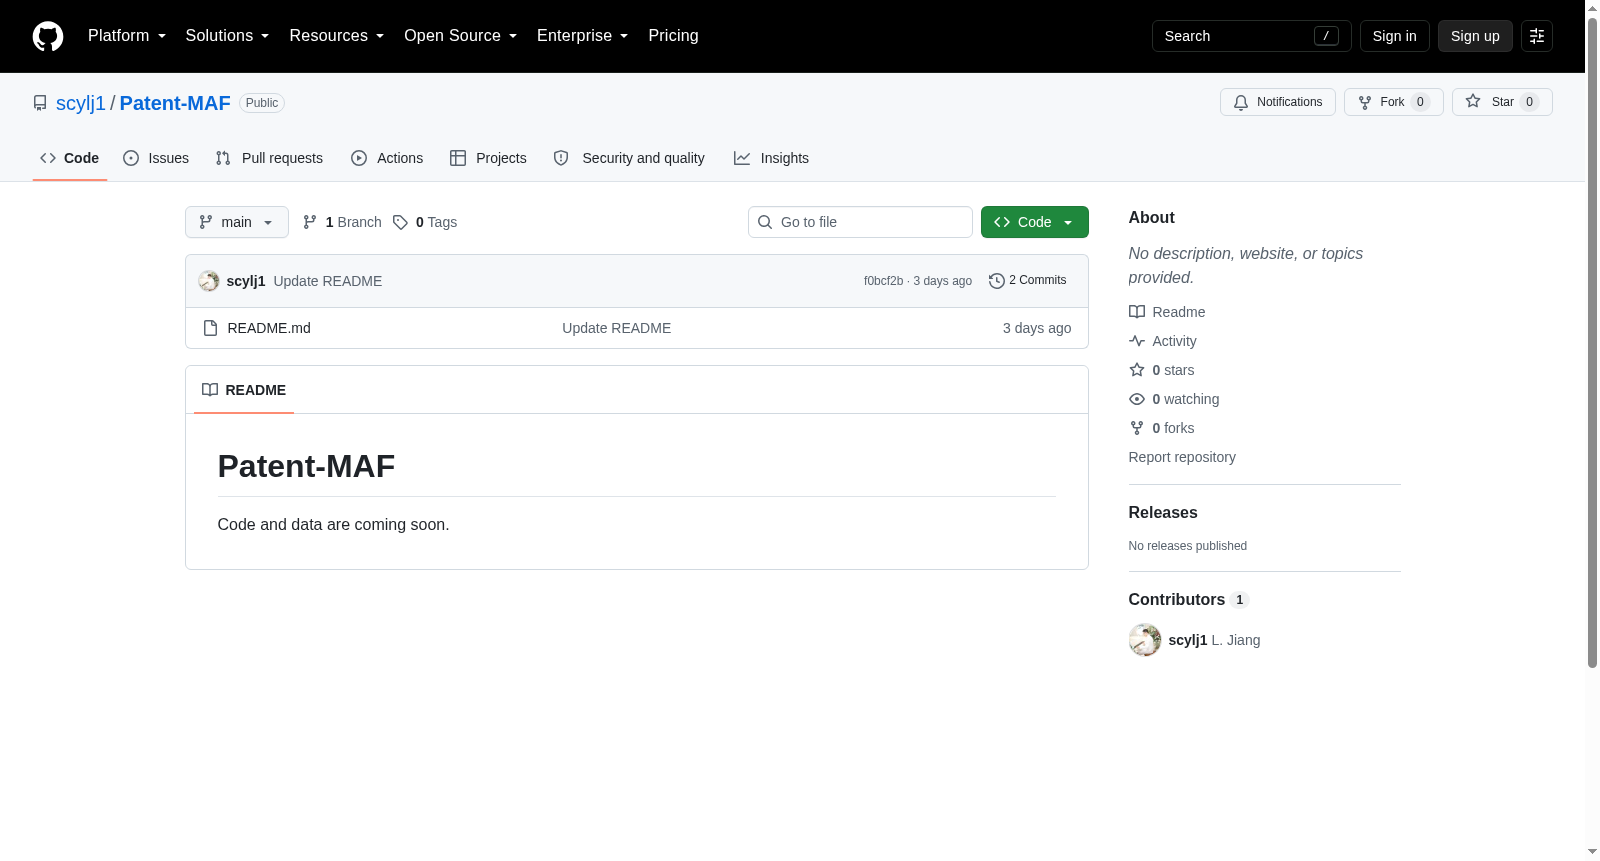Open the f0bcf2b commit hash link
1600x861 pixels.
[x=883, y=281]
